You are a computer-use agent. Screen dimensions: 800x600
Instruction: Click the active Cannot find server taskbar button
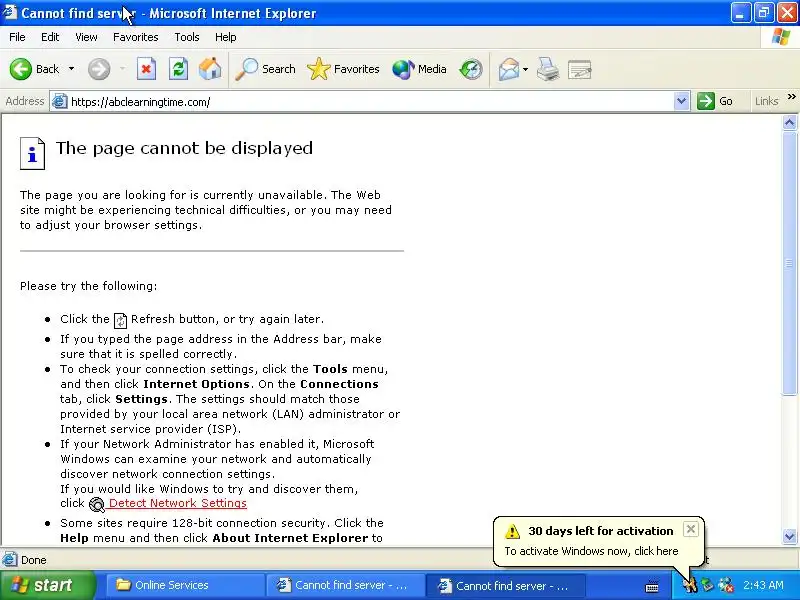click(x=505, y=586)
